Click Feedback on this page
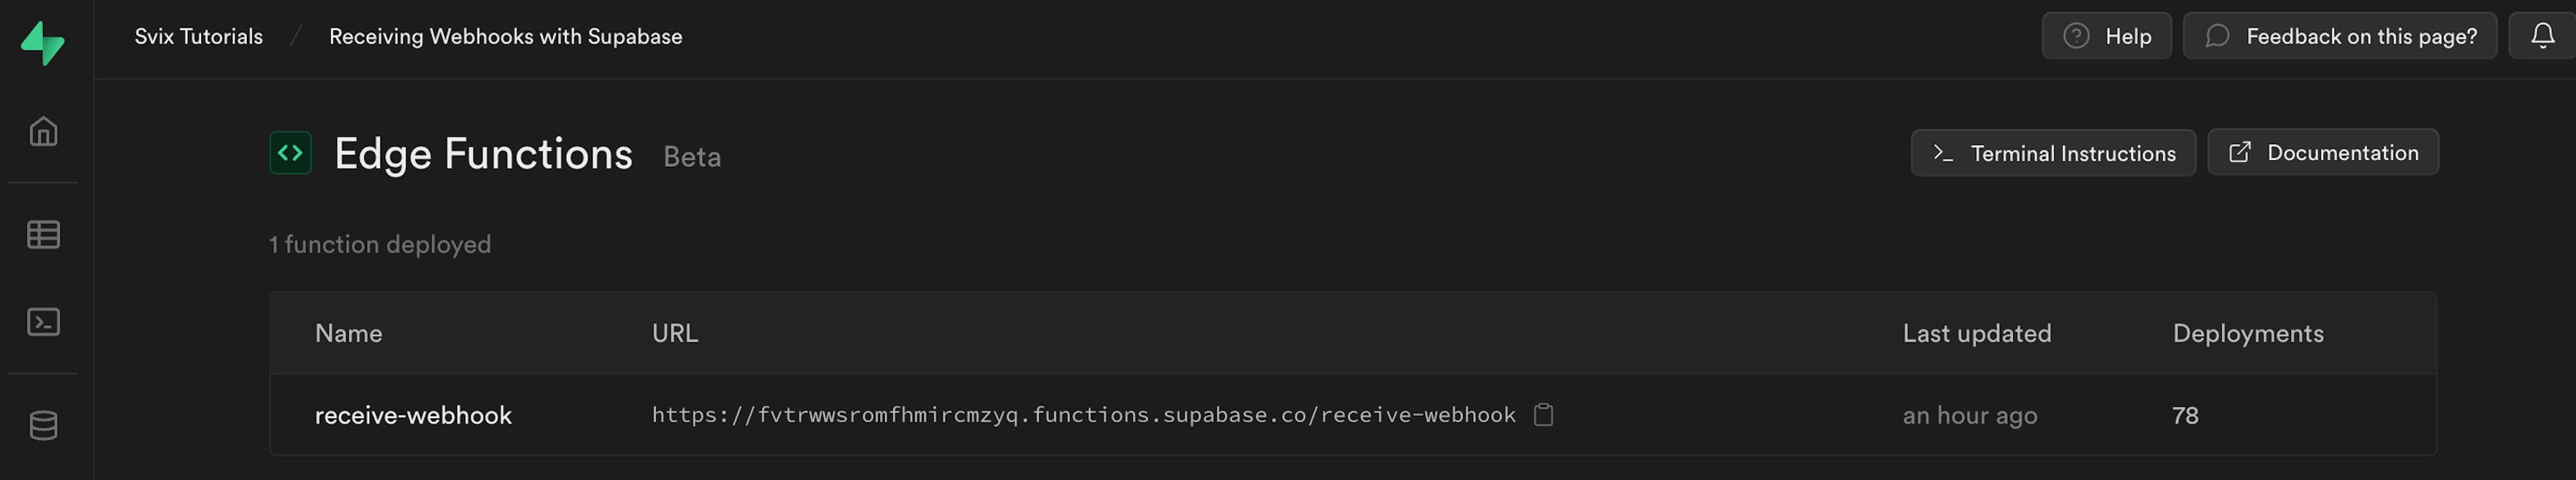2576x480 pixels. click(2339, 36)
